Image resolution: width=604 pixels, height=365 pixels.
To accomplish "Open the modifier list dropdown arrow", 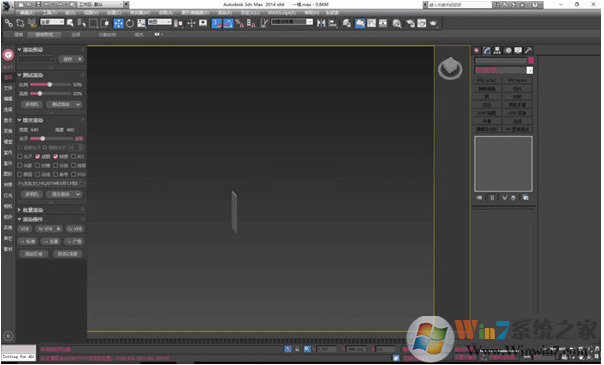I will (530, 70).
